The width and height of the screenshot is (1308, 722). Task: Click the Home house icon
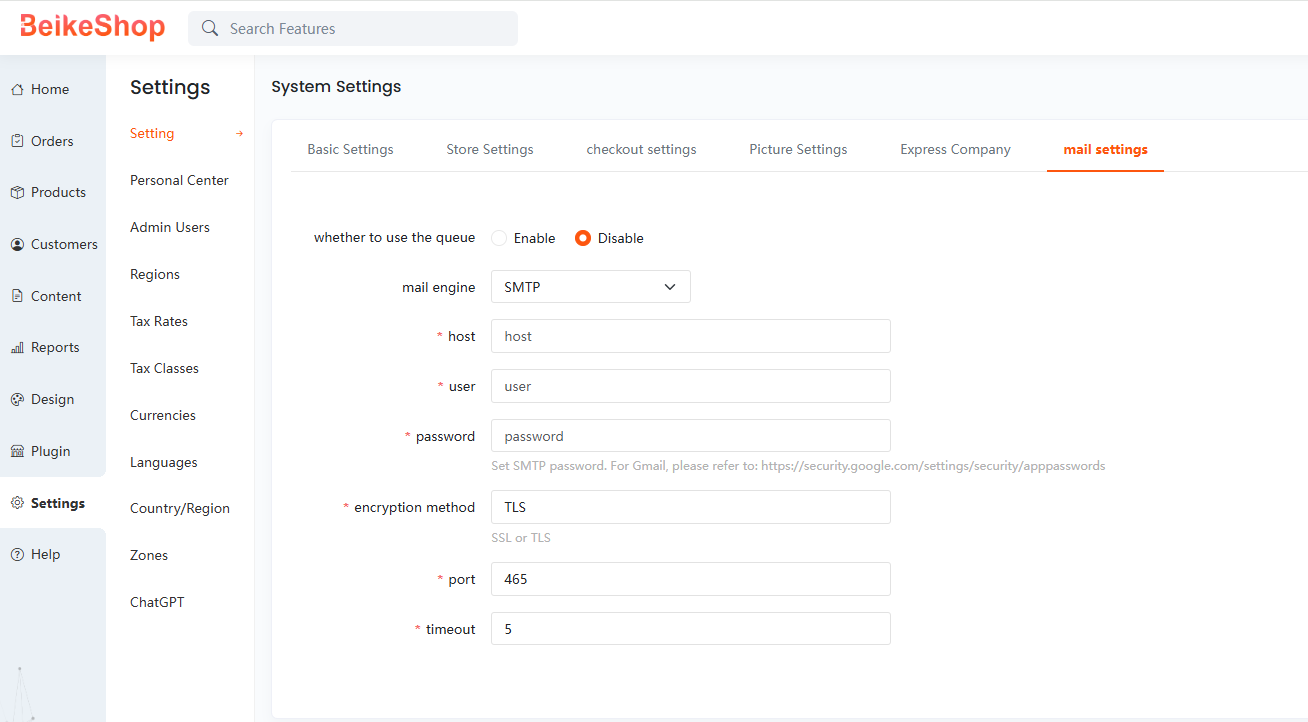17,90
